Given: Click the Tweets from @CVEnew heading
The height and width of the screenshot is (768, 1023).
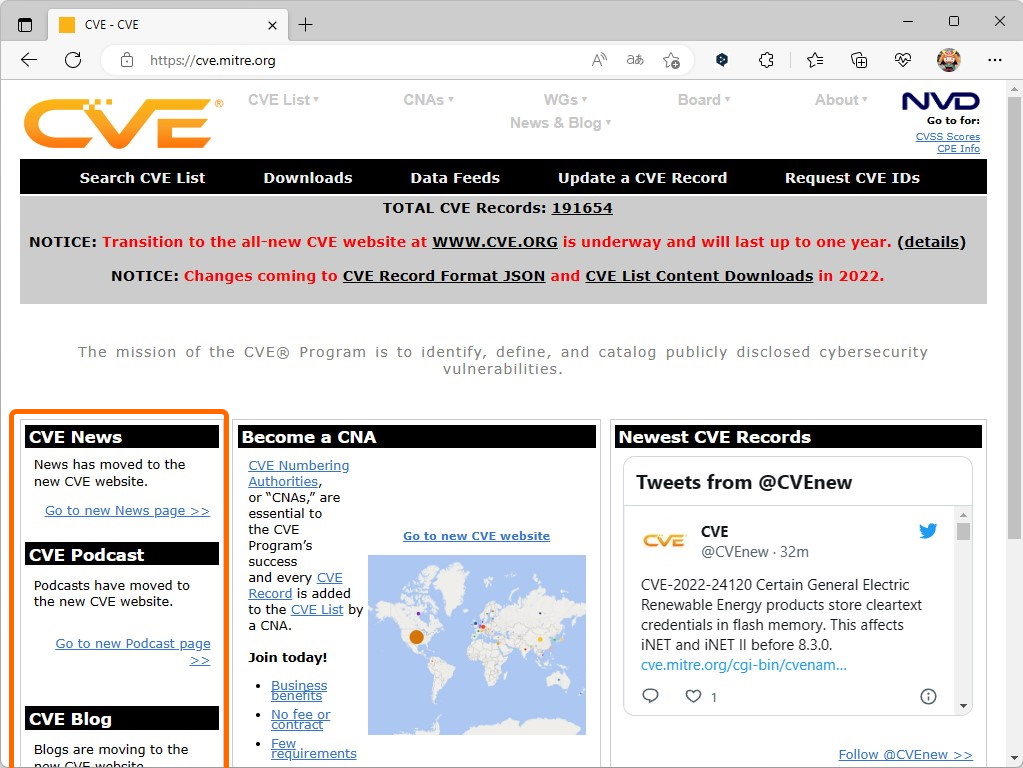Looking at the screenshot, I should (744, 482).
